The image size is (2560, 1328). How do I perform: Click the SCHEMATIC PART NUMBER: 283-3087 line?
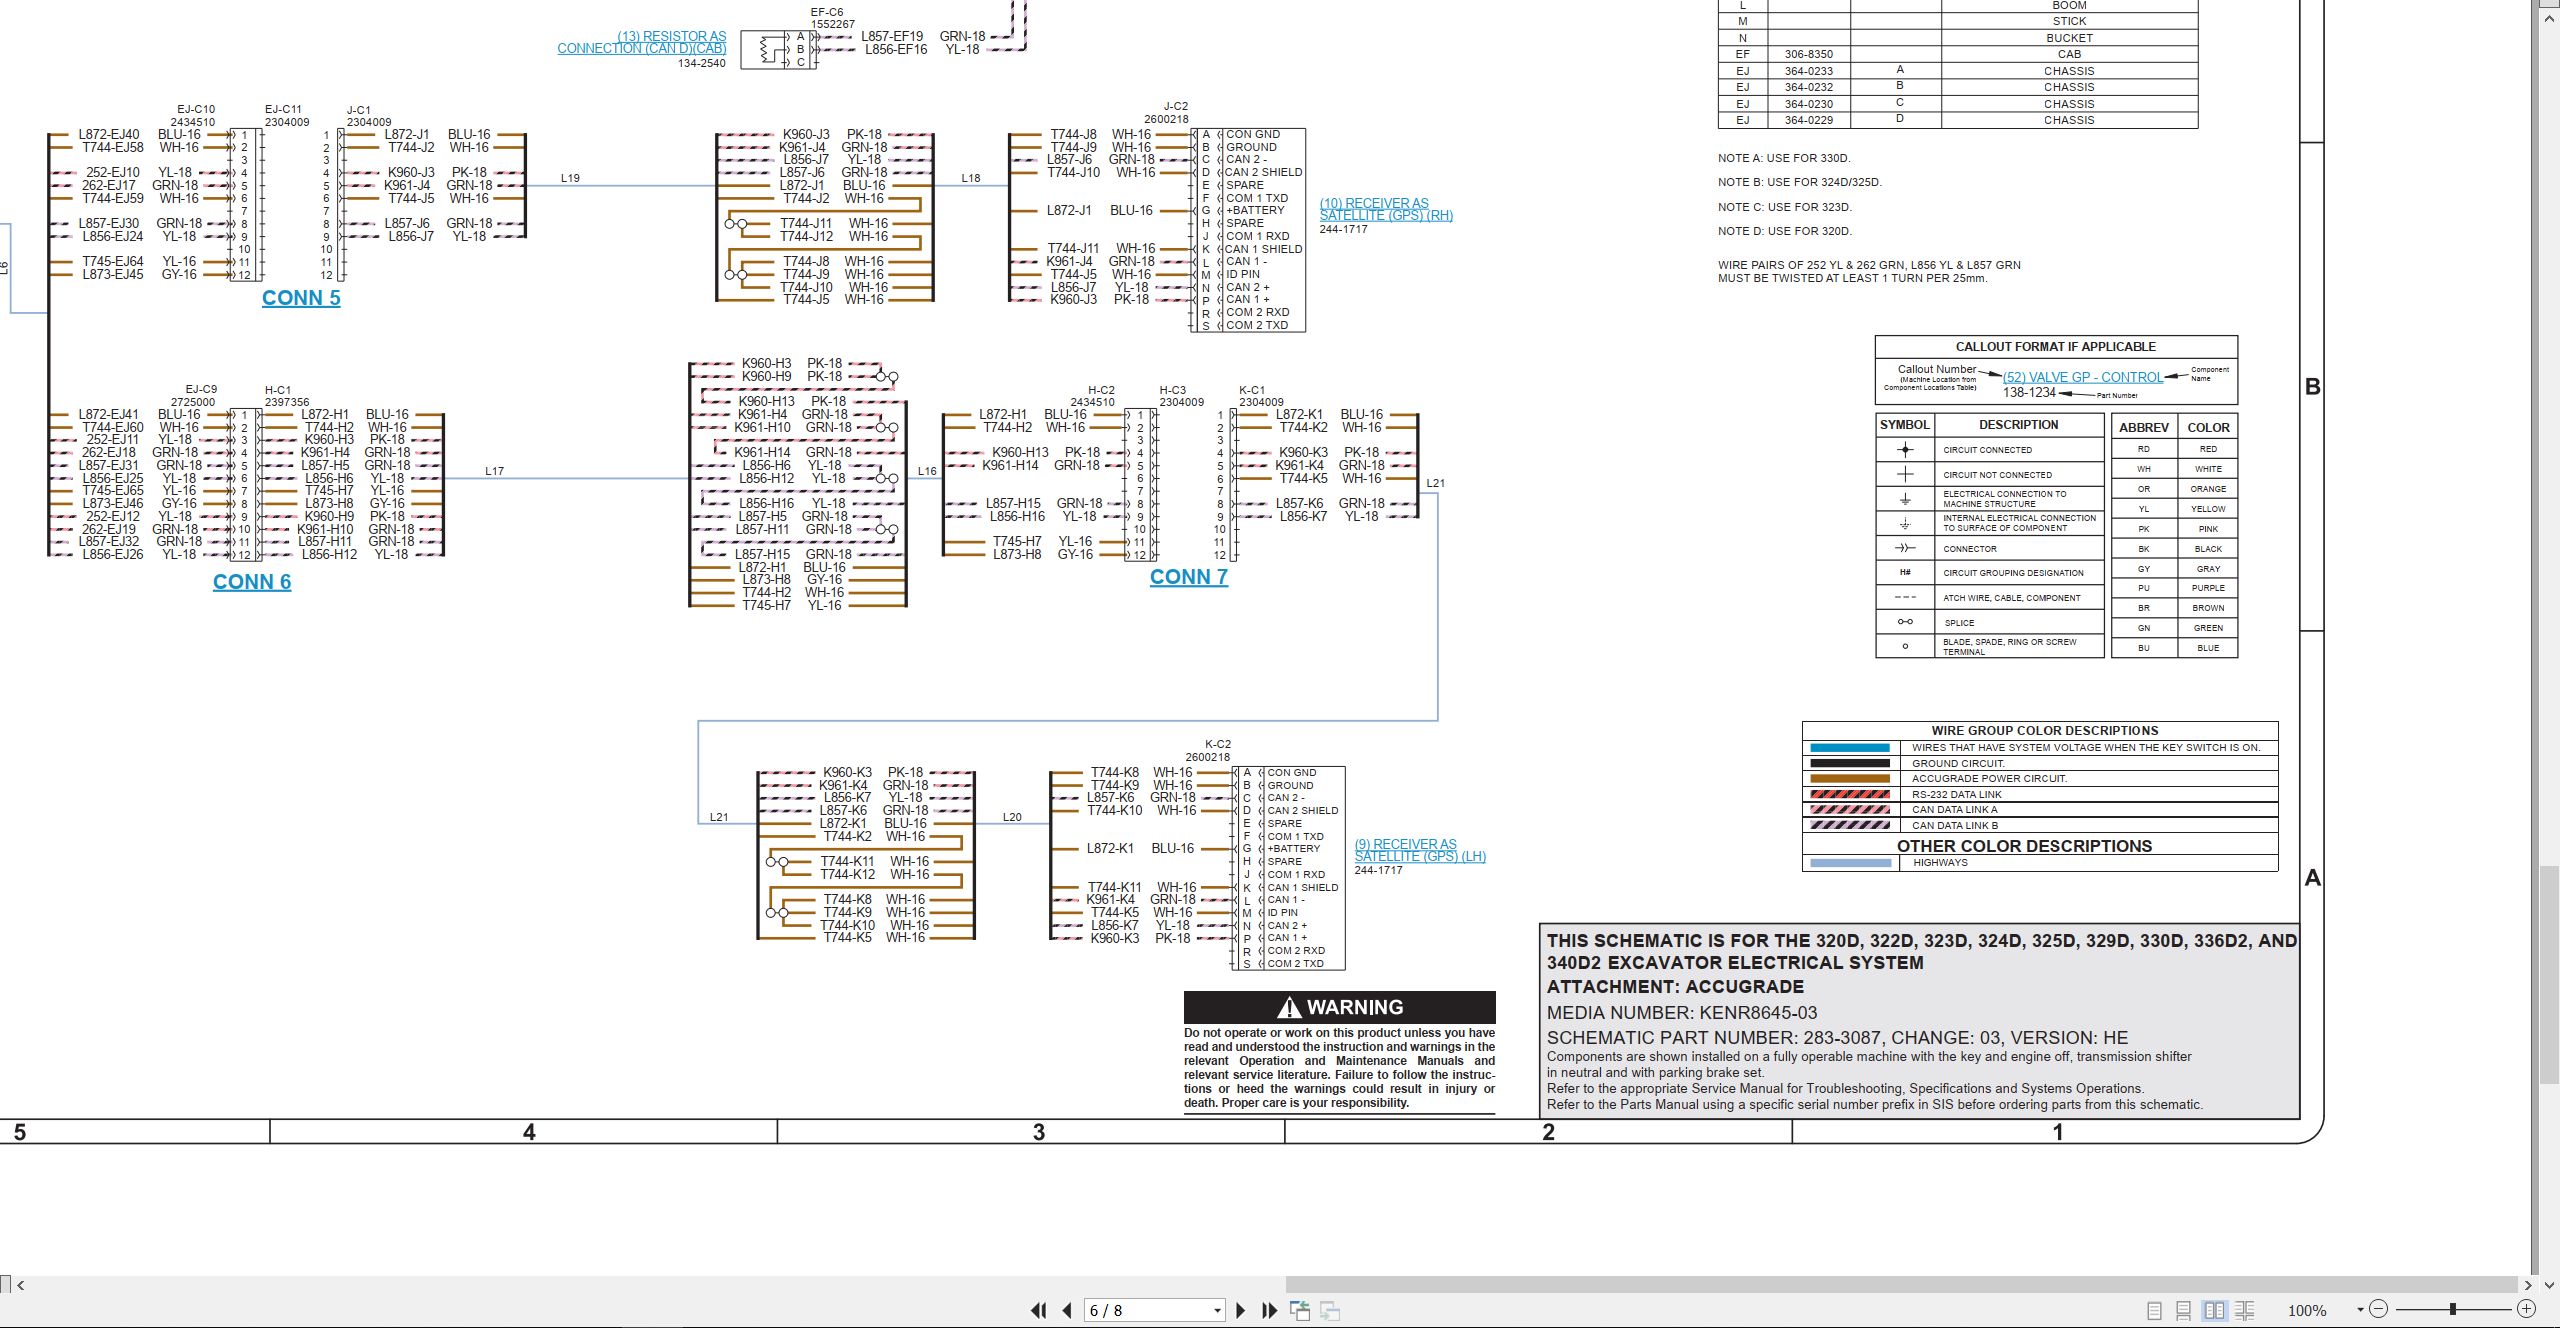click(1838, 1038)
